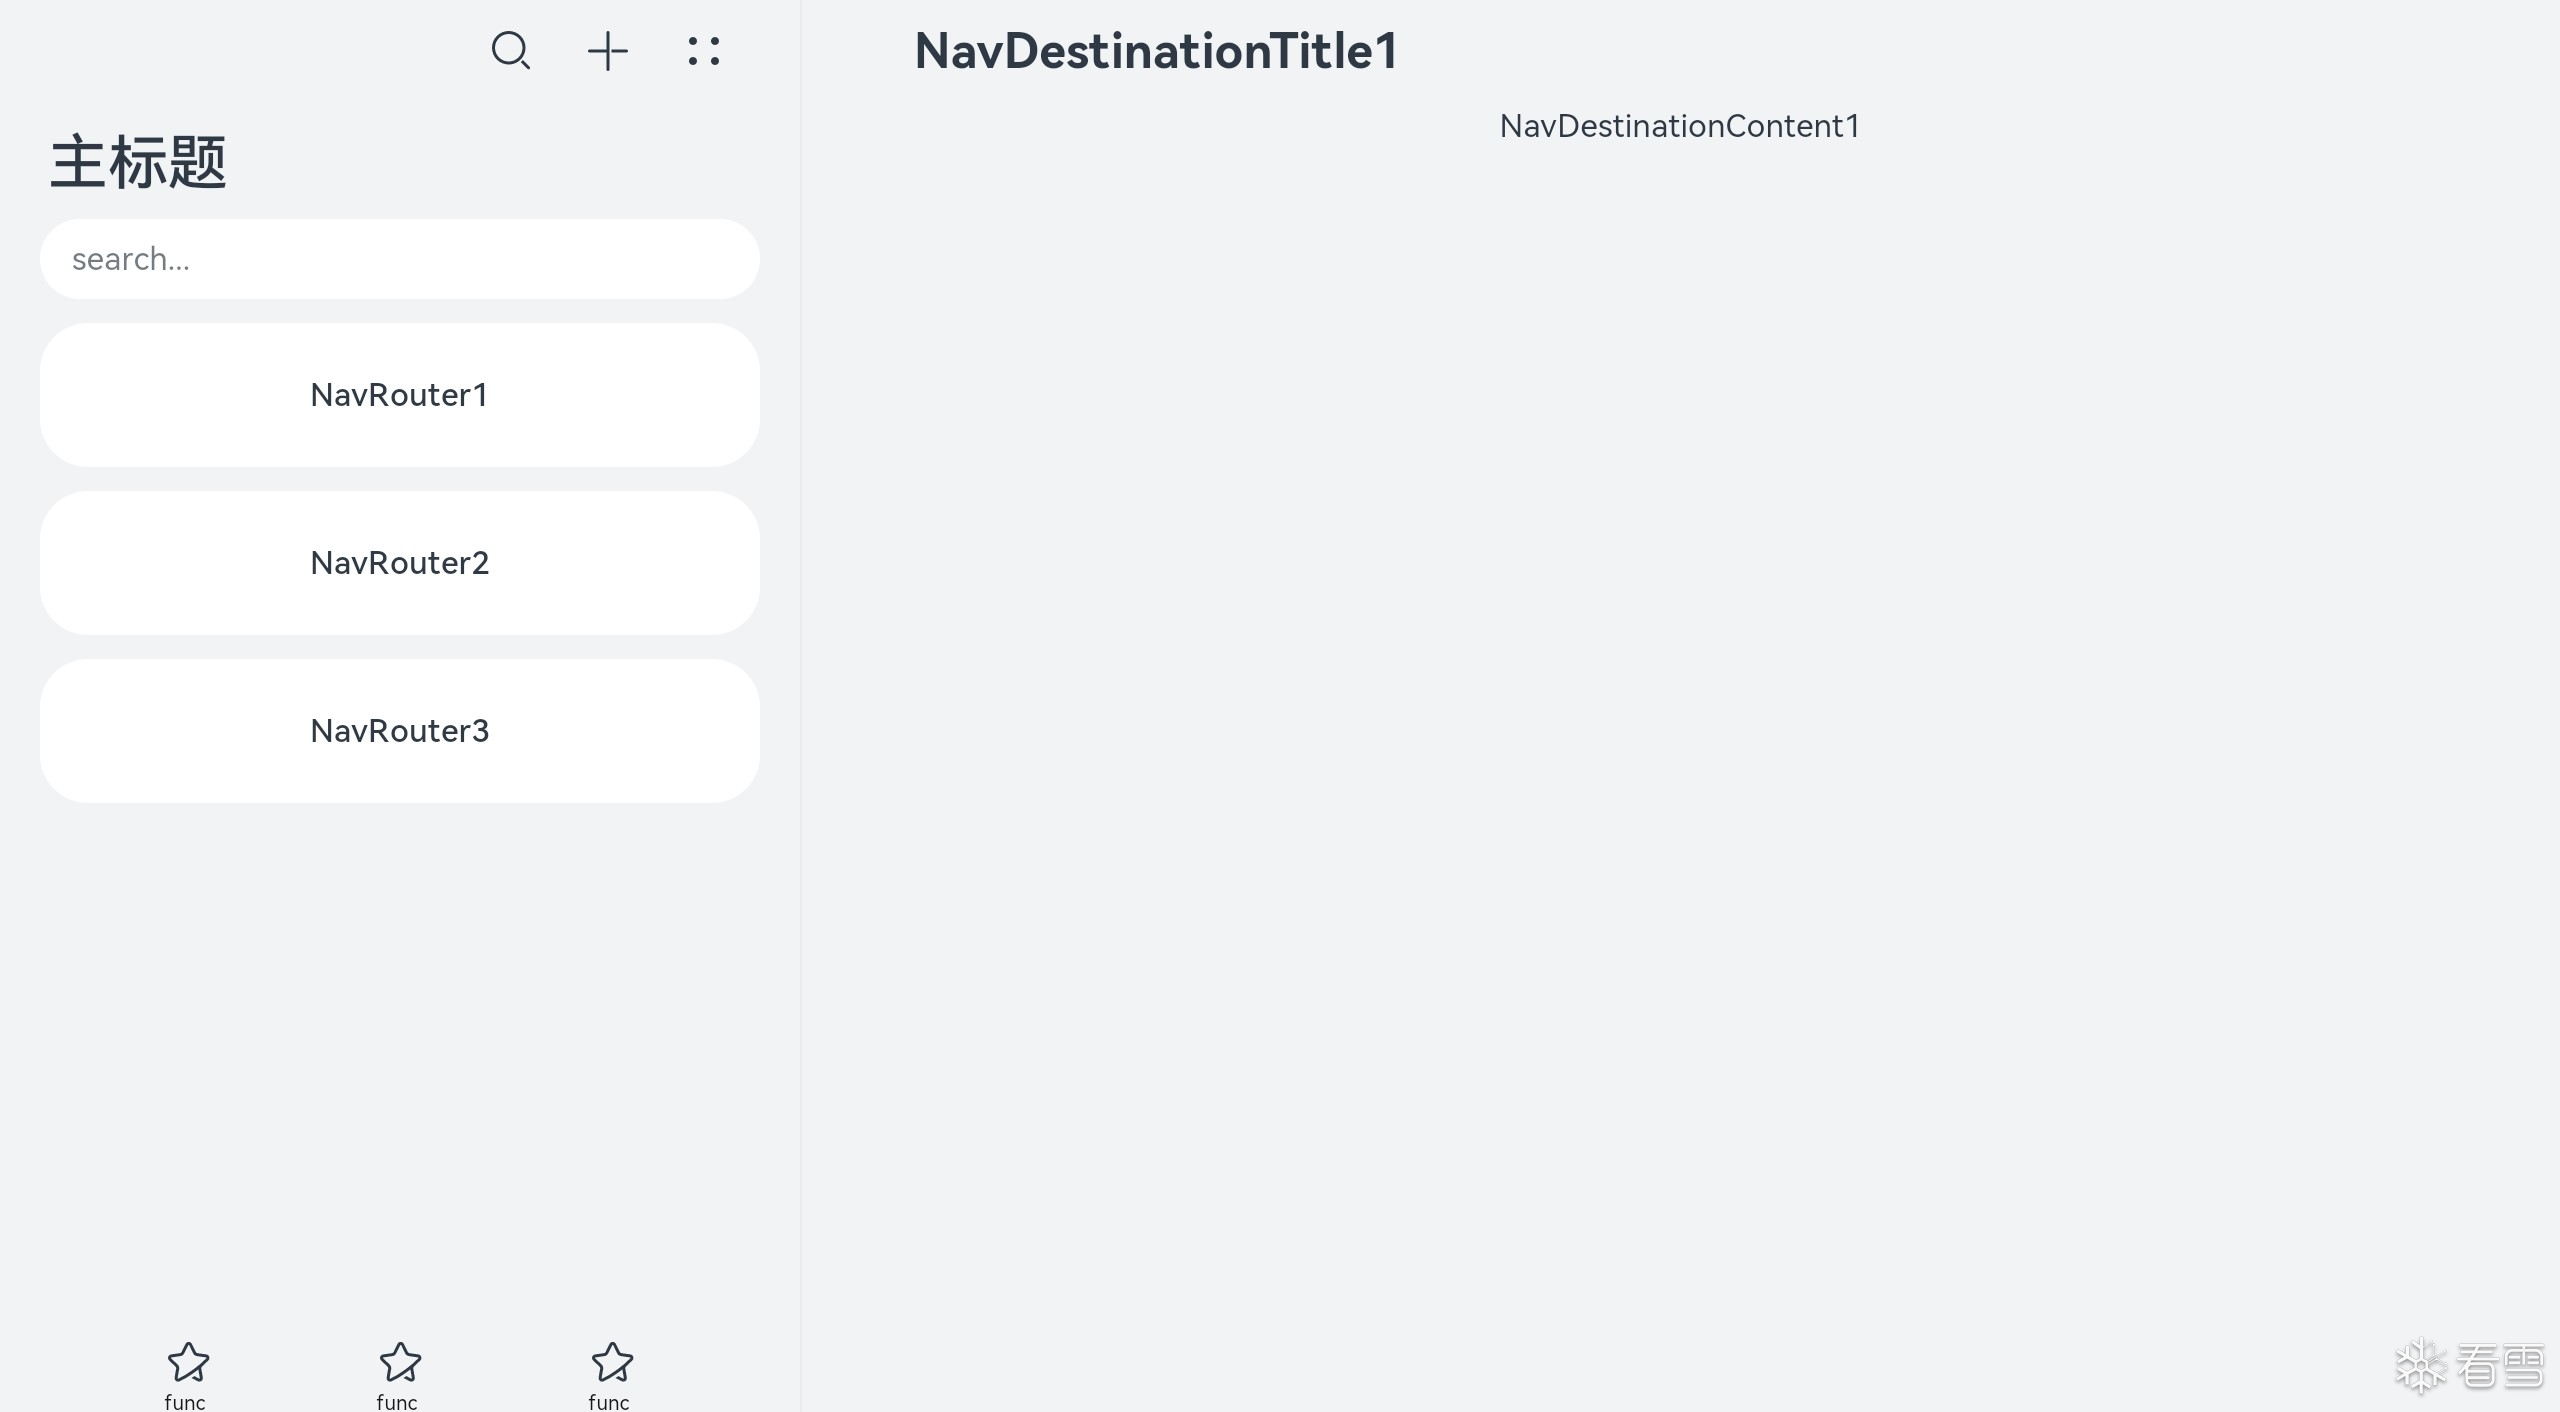Click the last func label in the toolbar
This screenshot has height=1412, width=2560.
609,1402
